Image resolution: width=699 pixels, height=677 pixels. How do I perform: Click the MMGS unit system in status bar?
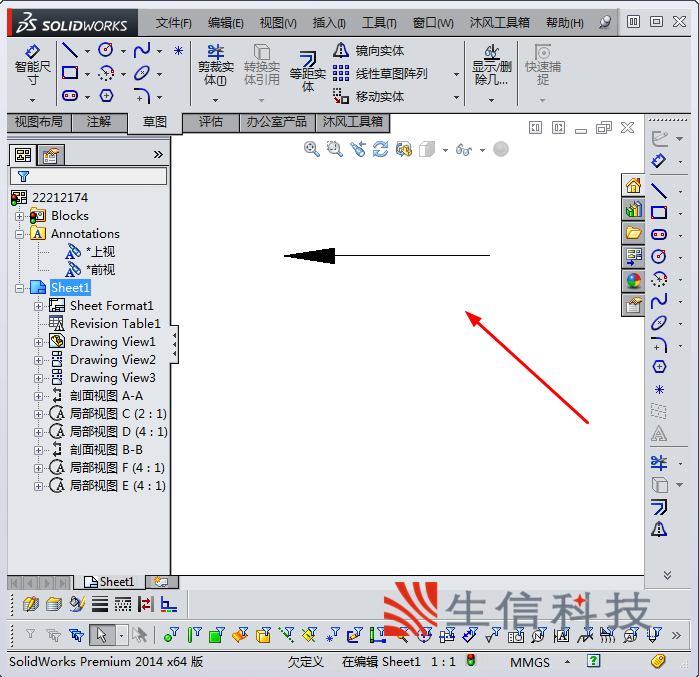tap(530, 662)
